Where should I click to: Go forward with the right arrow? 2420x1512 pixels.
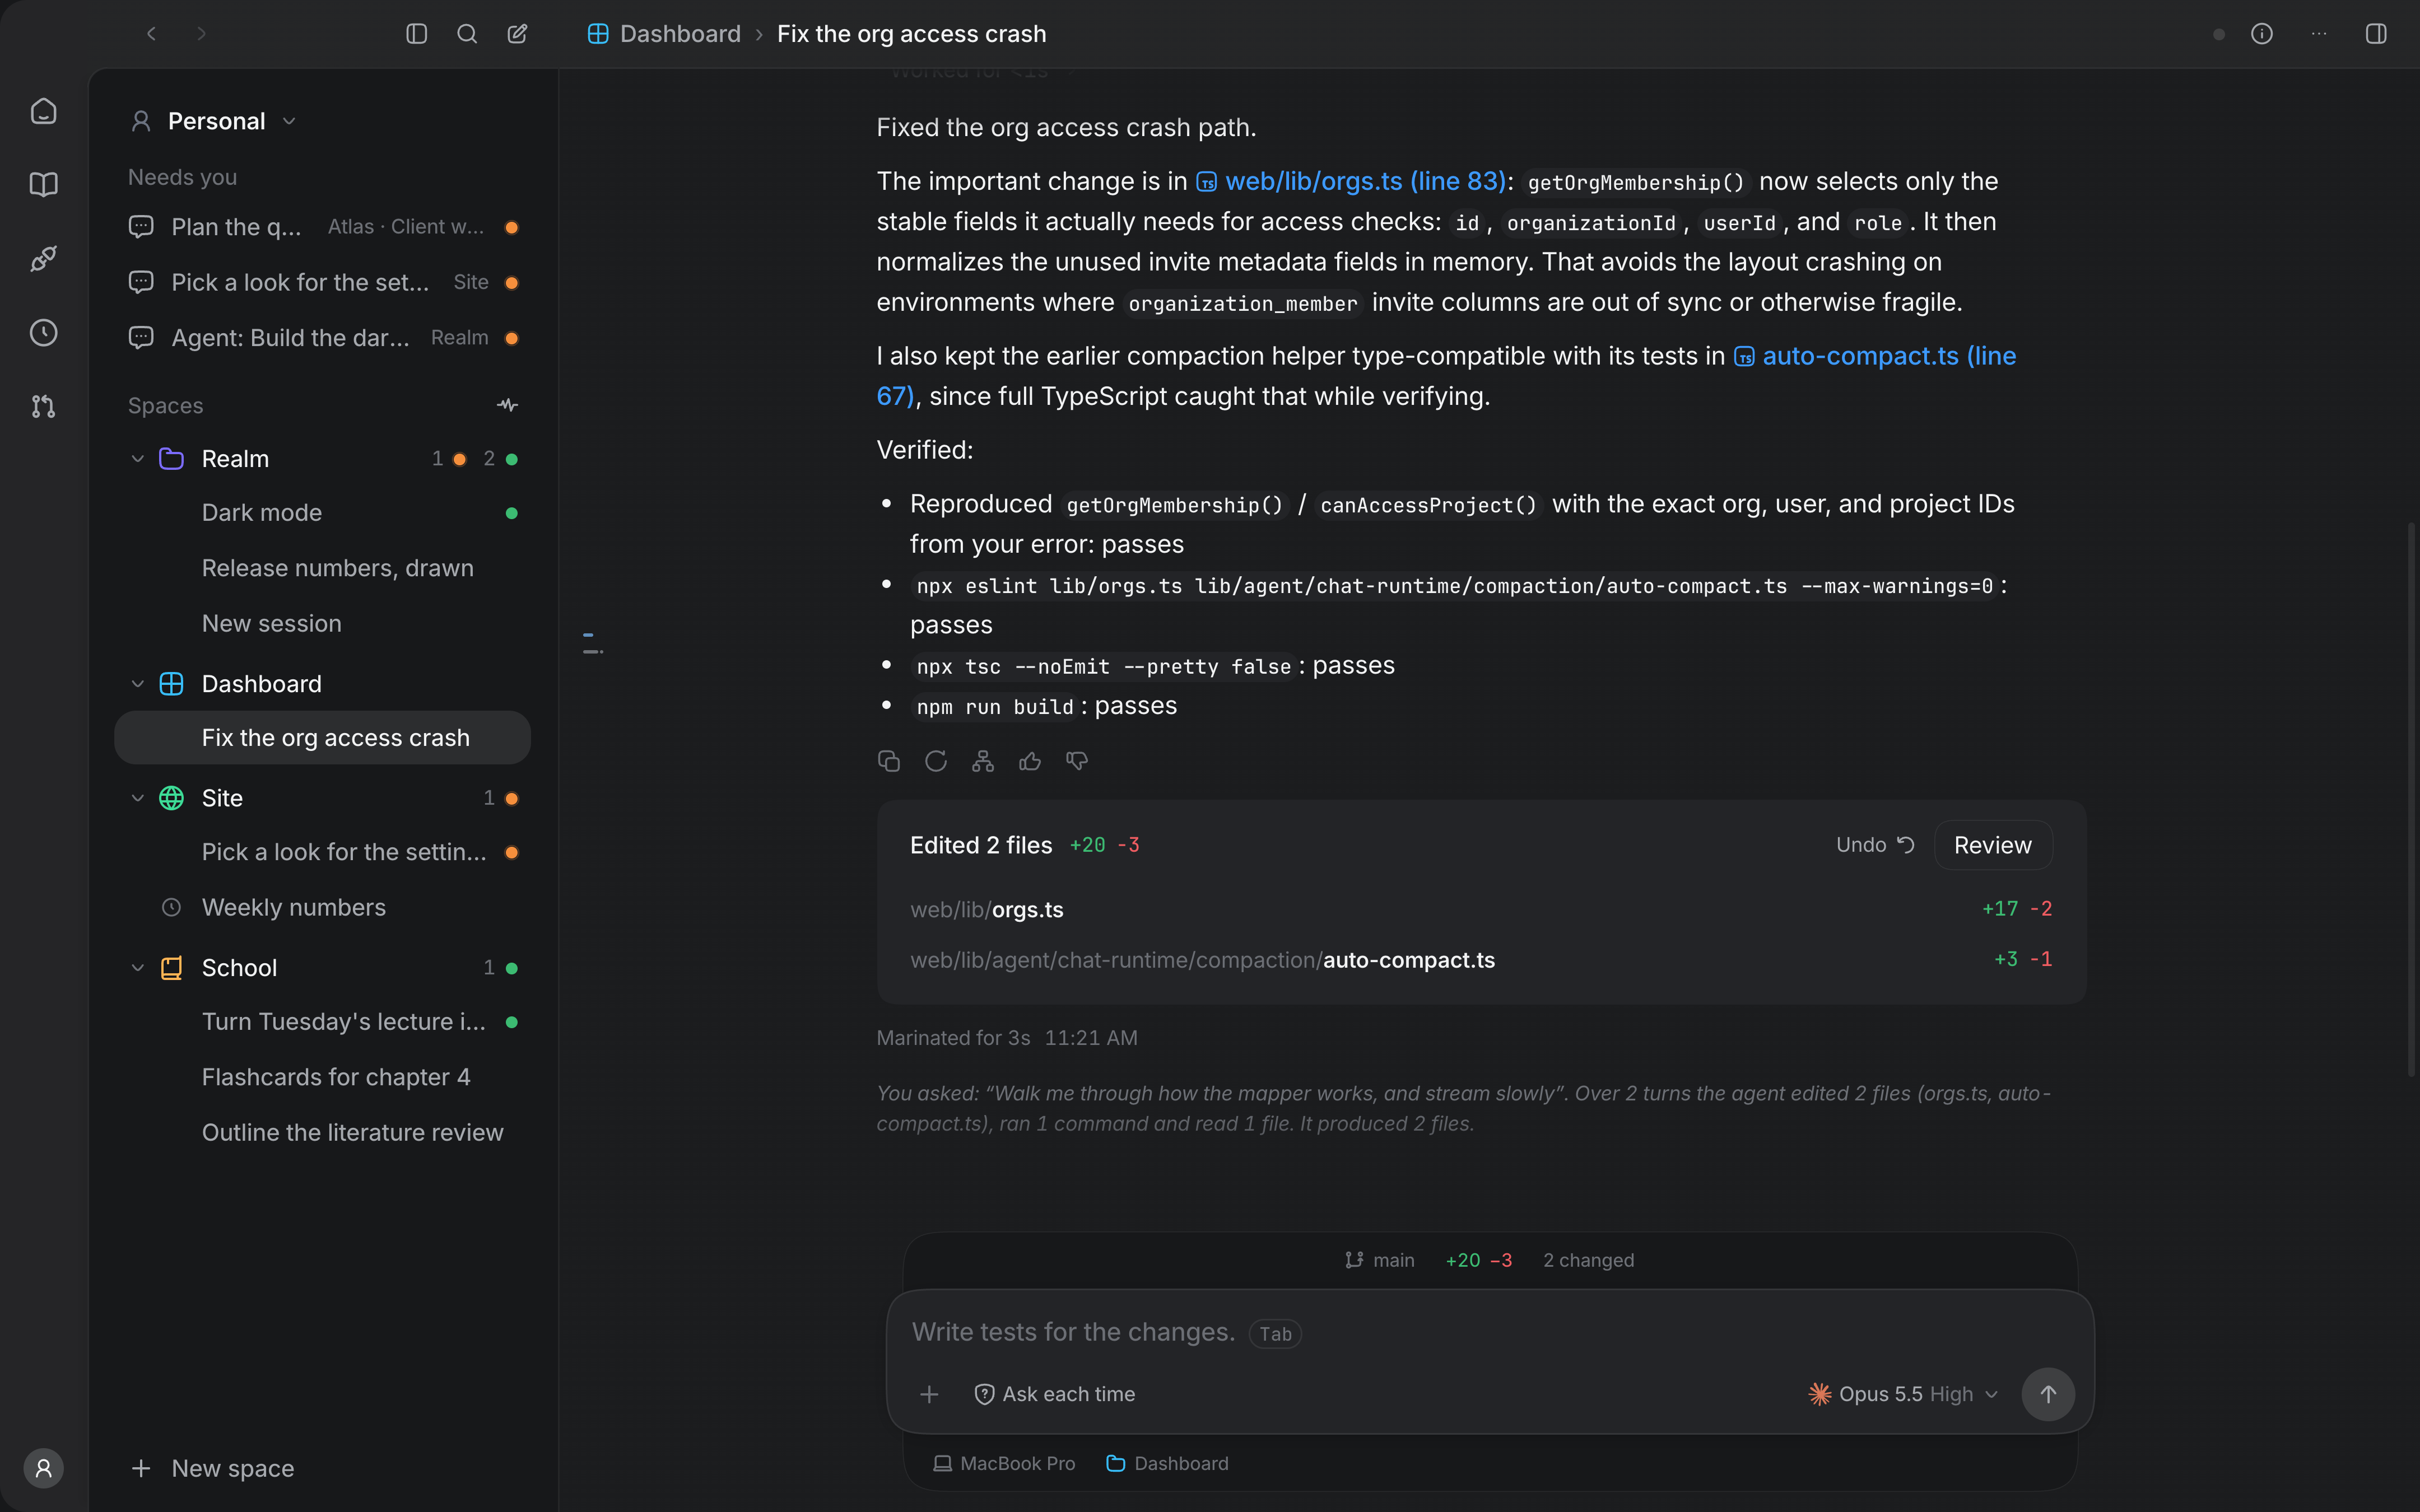(x=202, y=34)
